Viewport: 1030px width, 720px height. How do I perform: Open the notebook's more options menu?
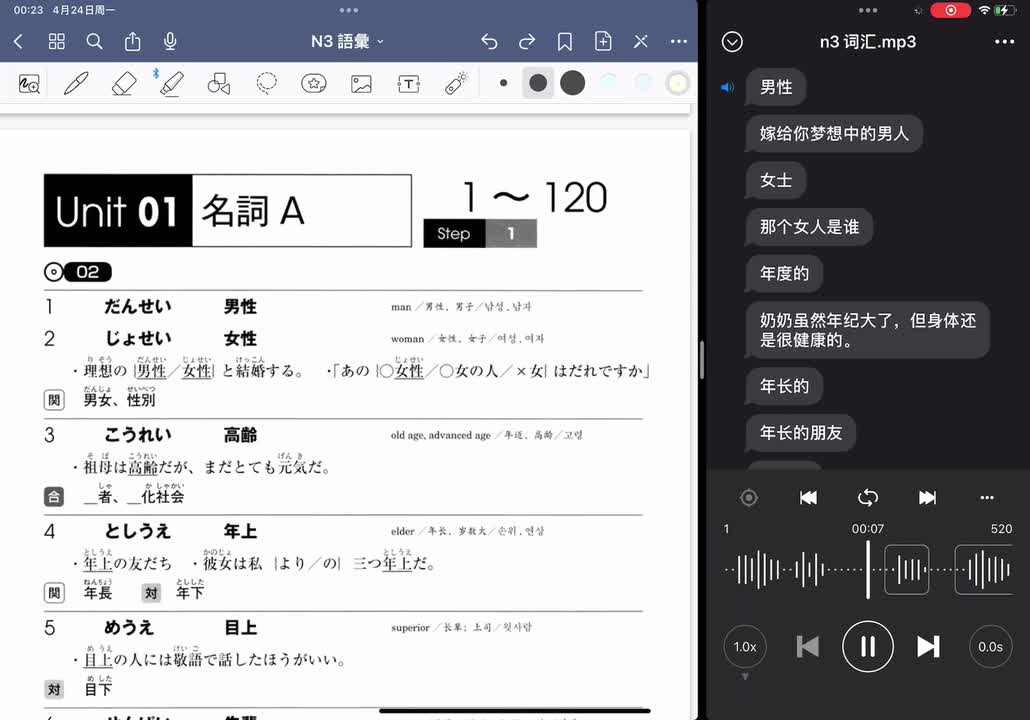pos(679,41)
